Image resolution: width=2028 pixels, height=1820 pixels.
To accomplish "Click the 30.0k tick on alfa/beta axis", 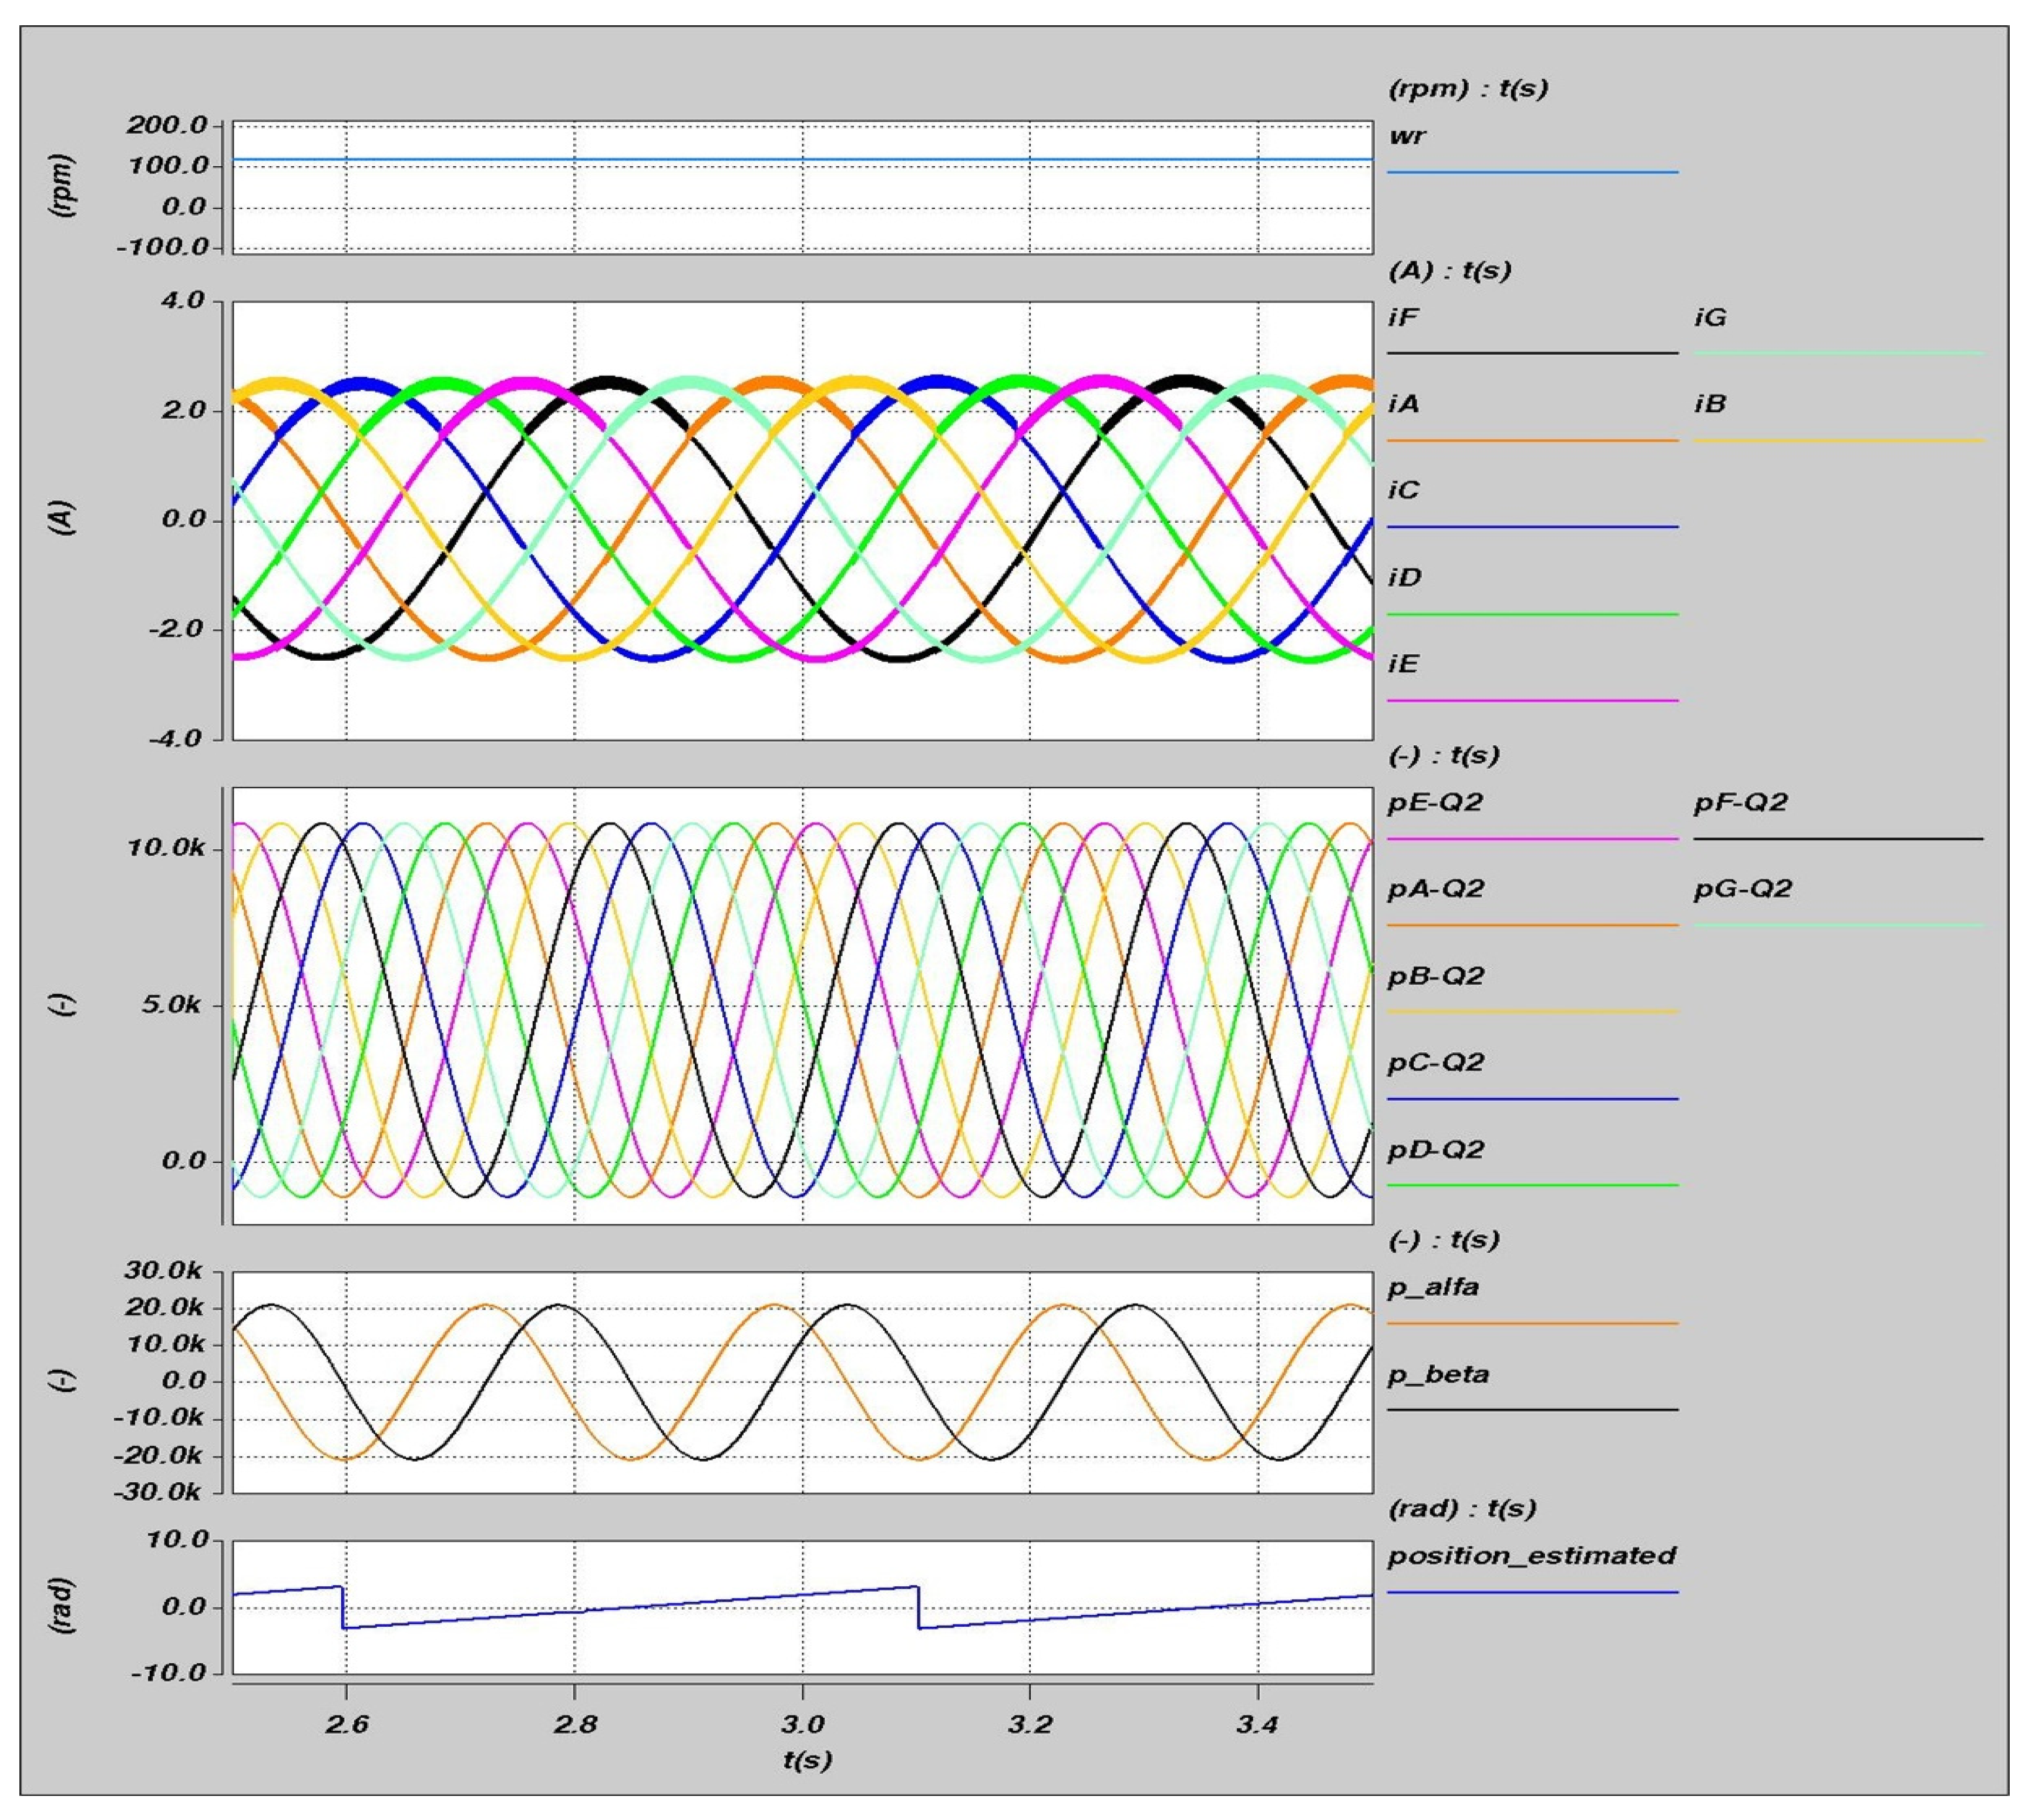I will [x=164, y=1271].
